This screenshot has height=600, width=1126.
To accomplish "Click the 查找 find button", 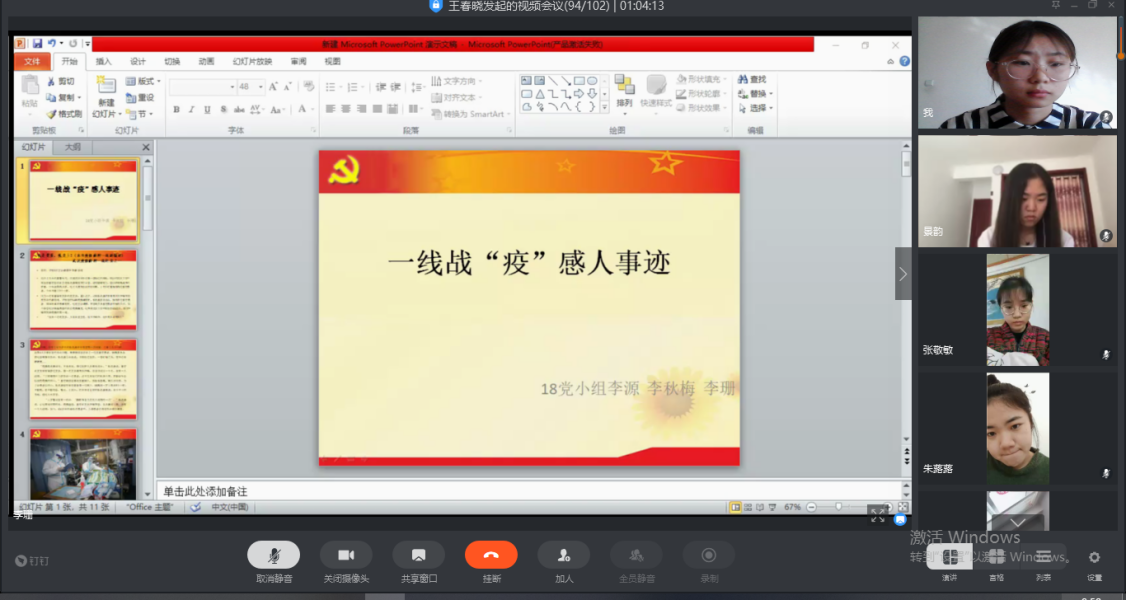I will click(753, 79).
